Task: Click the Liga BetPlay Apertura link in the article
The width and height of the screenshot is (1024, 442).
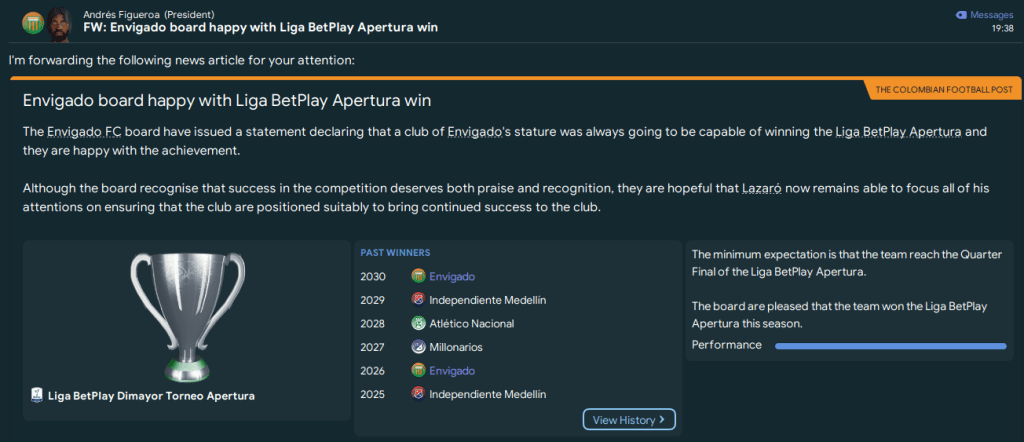Action: [896, 132]
